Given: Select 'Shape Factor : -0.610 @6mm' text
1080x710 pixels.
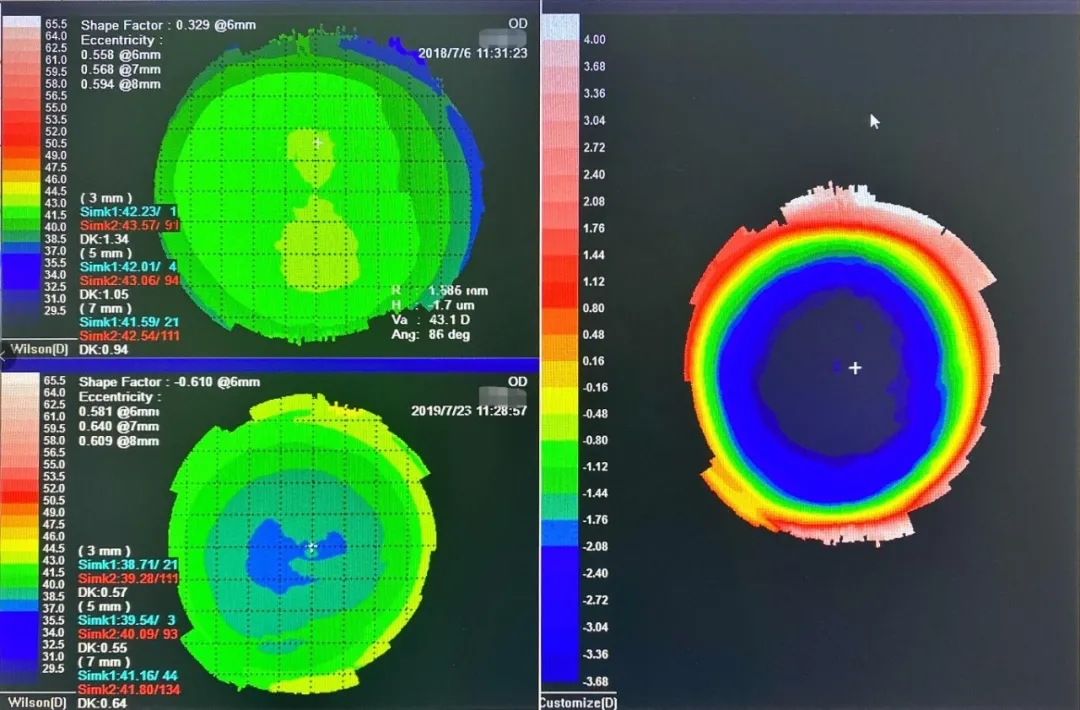Looking at the screenshot, I should 169,382.
